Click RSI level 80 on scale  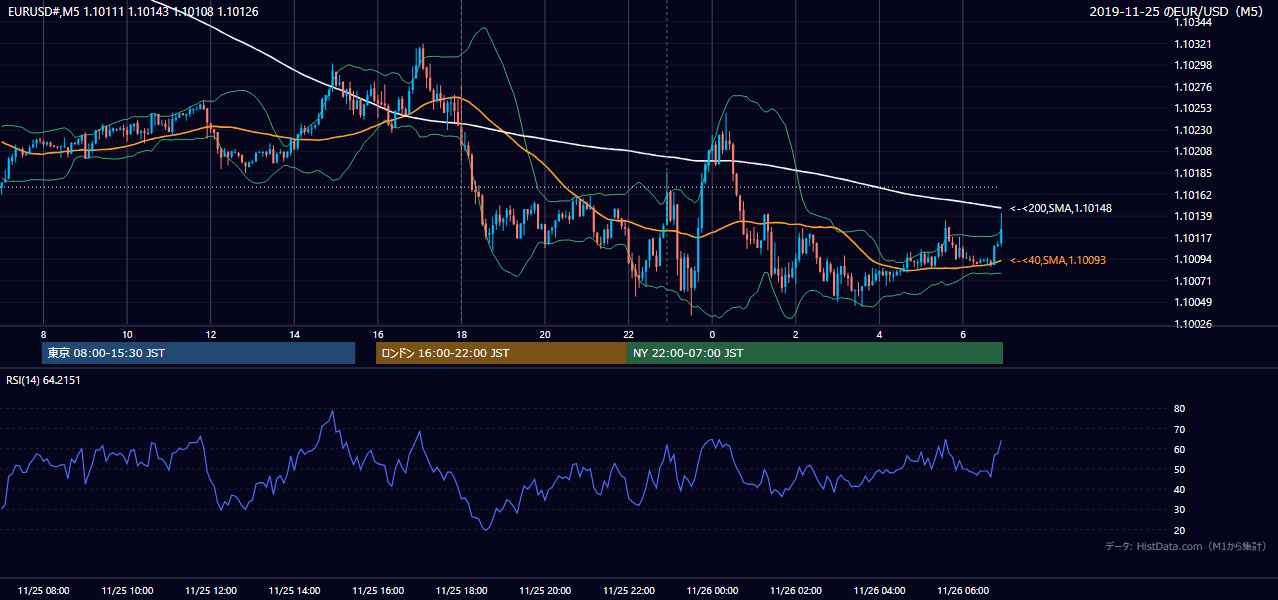(x=1179, y=409)
